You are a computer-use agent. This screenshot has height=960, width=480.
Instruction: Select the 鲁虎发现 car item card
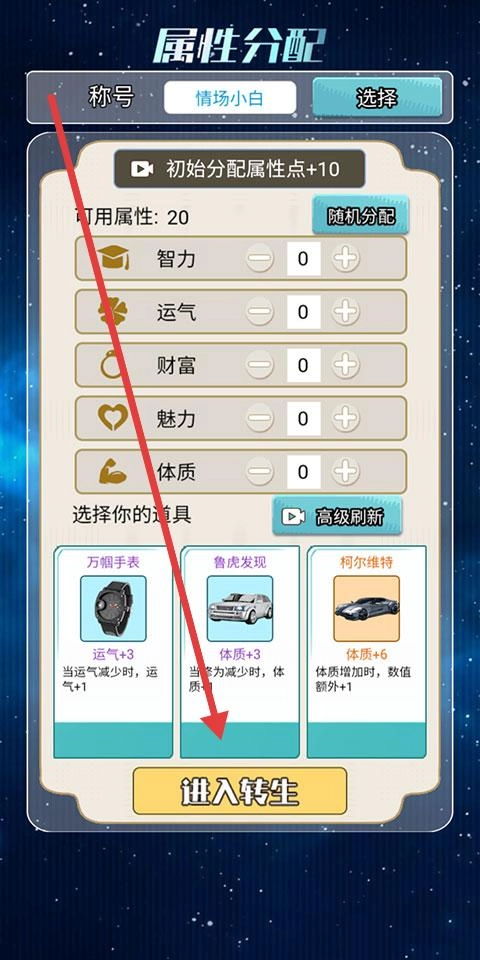(240, 652)
